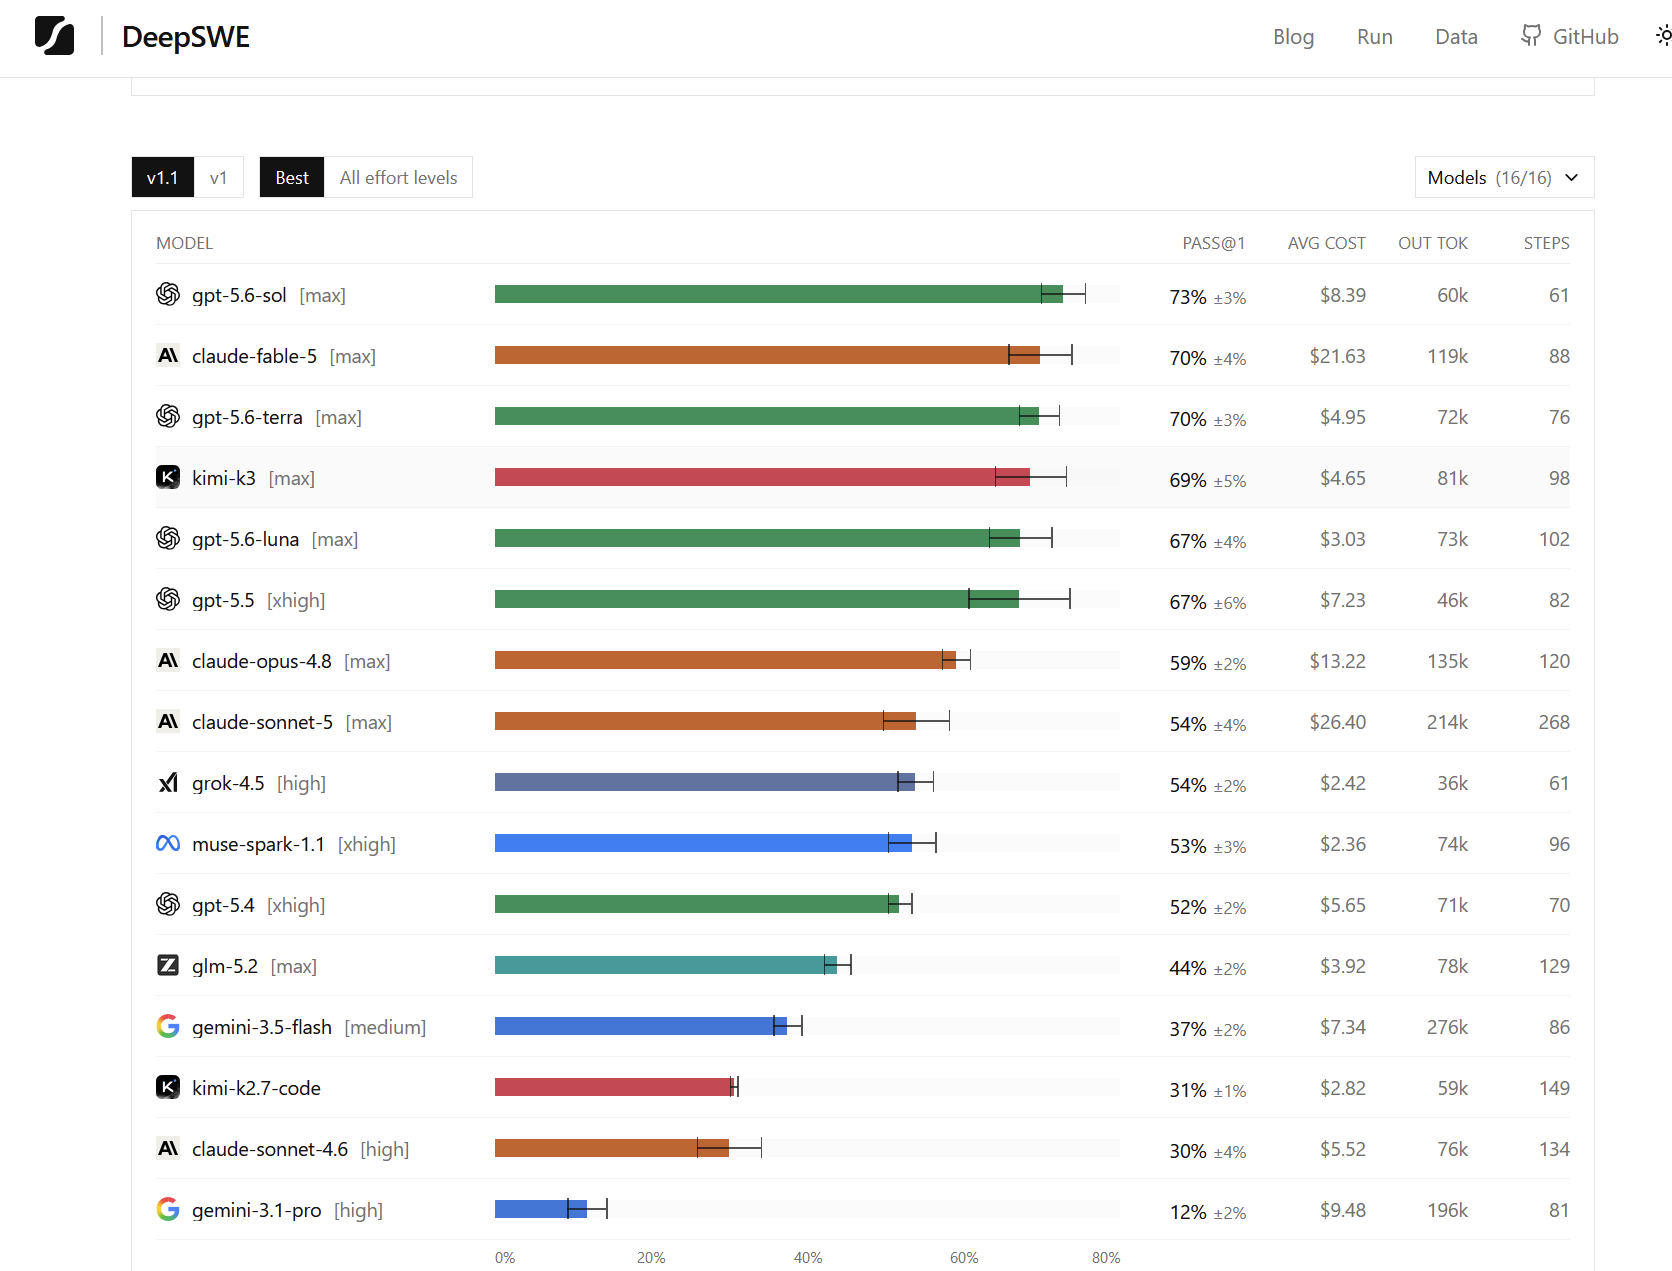Click the Anthropic icon beside claude-fable-5
This screenshot has width=1672, height=1271.
click(168, 355)
